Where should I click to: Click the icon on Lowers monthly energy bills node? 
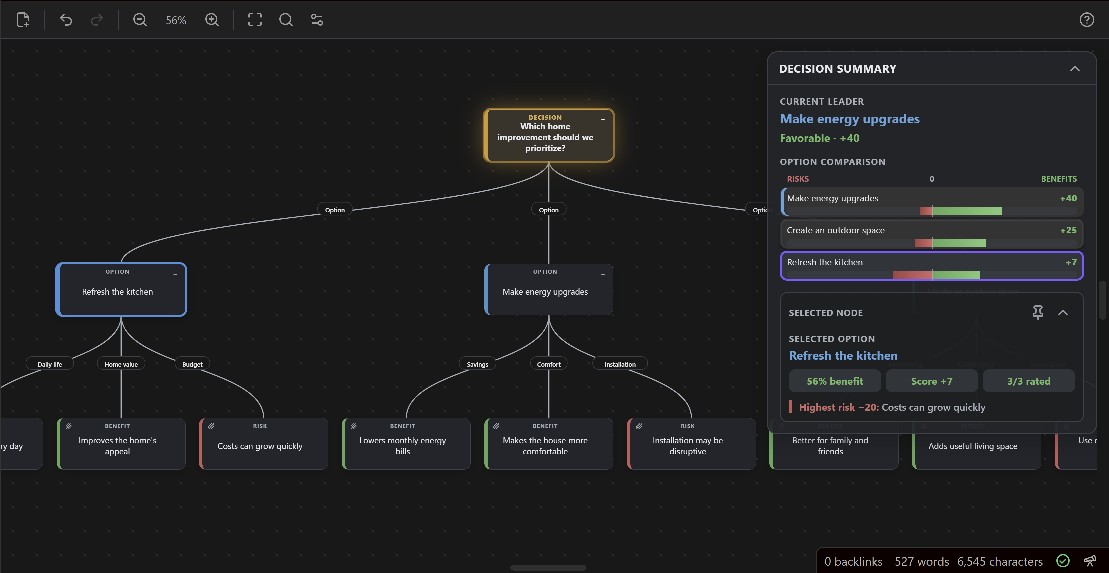[x=354, y=426]
